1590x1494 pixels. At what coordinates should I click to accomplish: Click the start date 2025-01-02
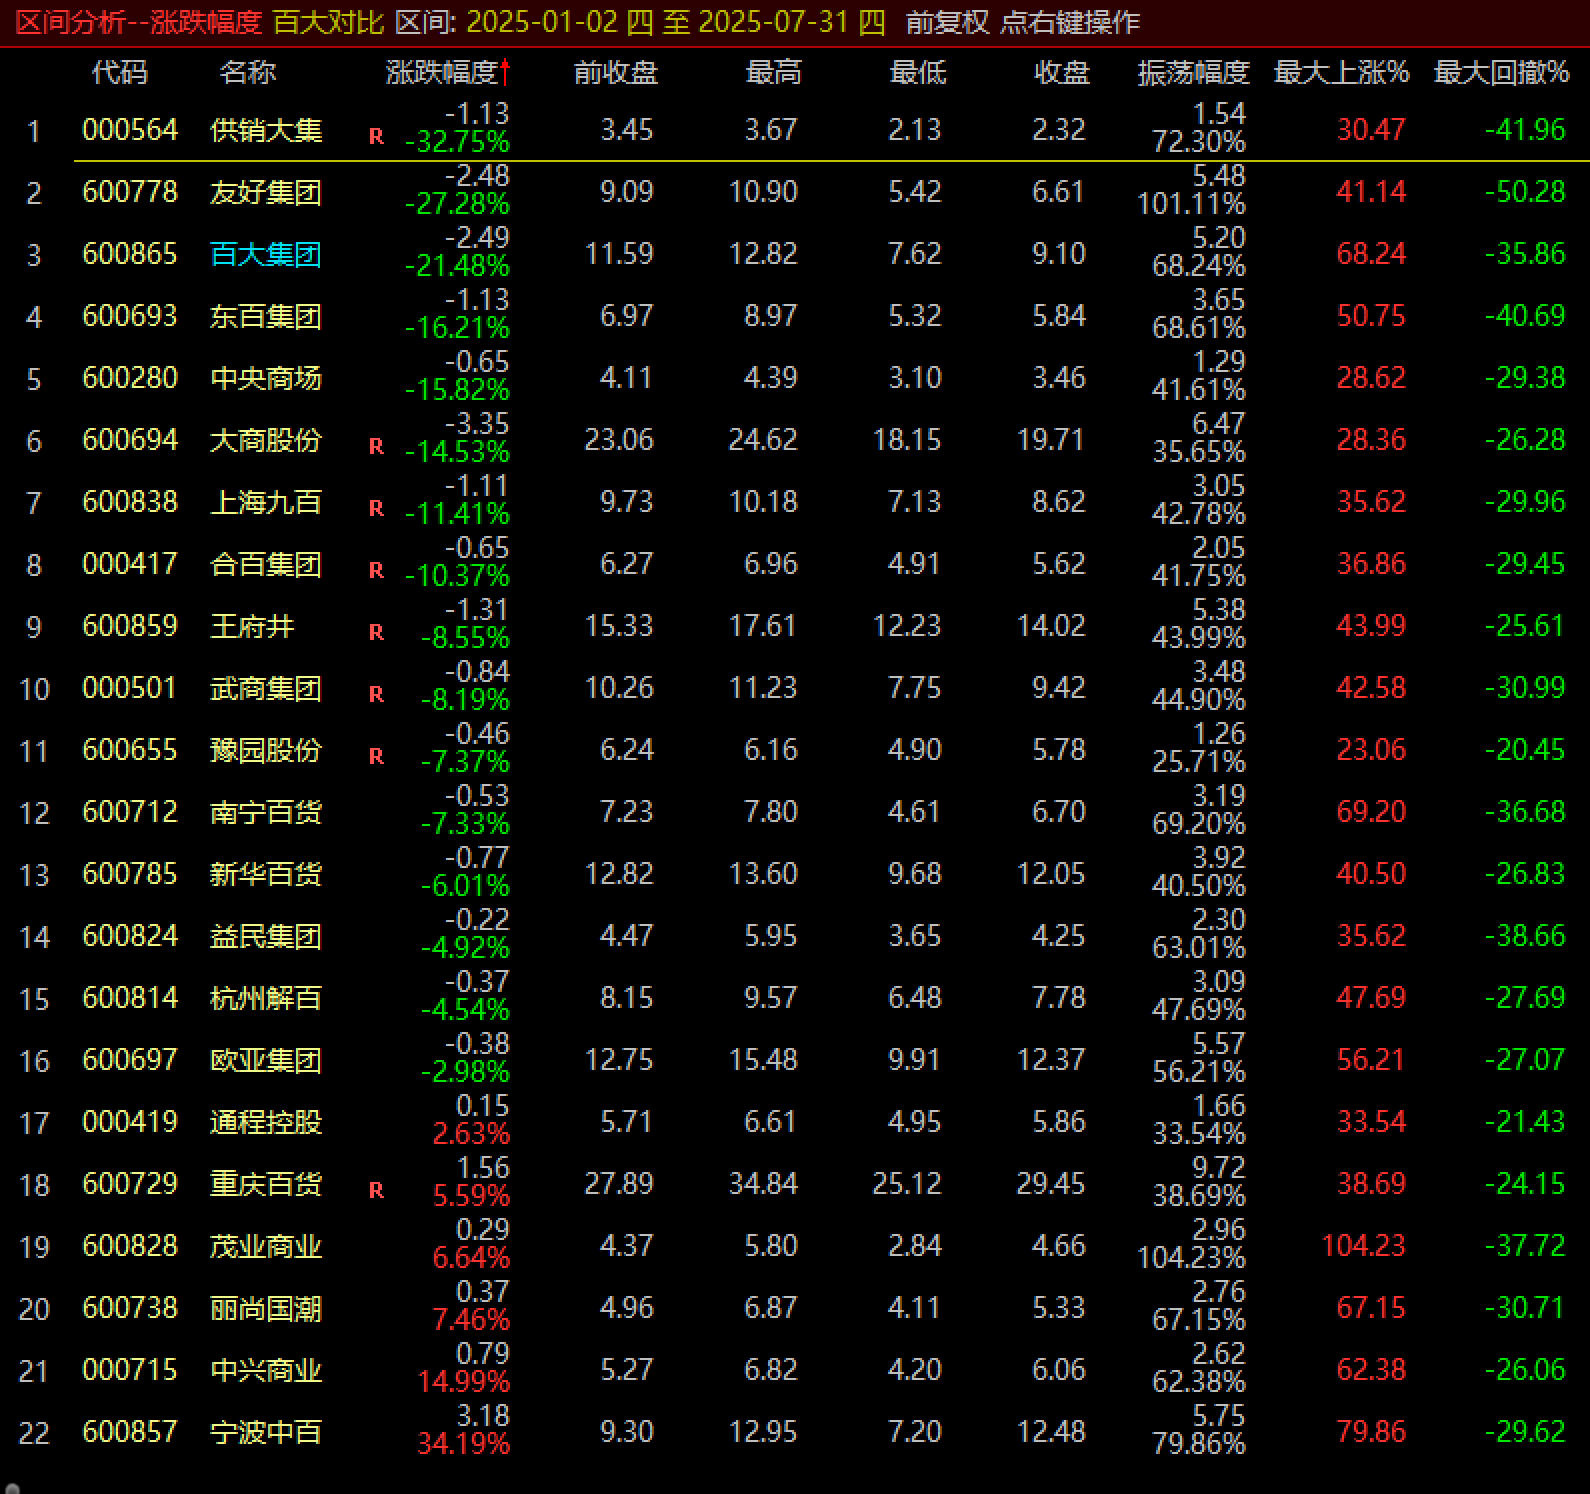pos(543,22)
